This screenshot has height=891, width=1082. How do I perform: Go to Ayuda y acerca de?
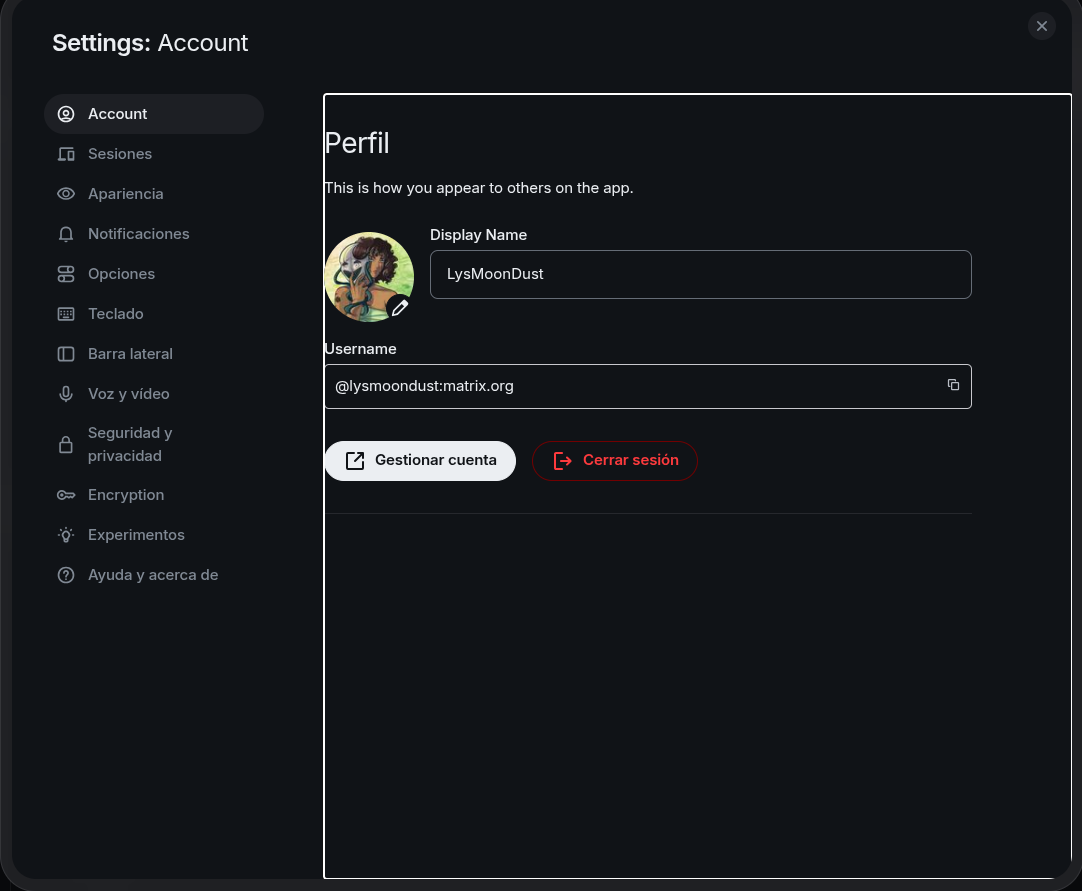[152, 575]
